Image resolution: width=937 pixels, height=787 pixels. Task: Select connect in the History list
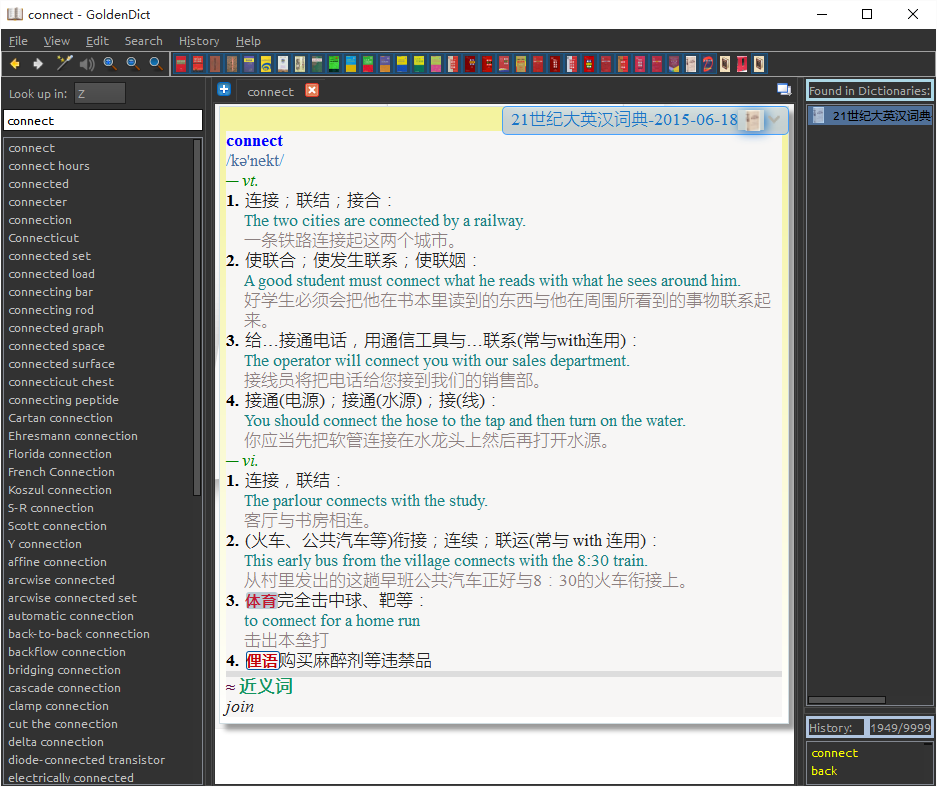[834, 753]
